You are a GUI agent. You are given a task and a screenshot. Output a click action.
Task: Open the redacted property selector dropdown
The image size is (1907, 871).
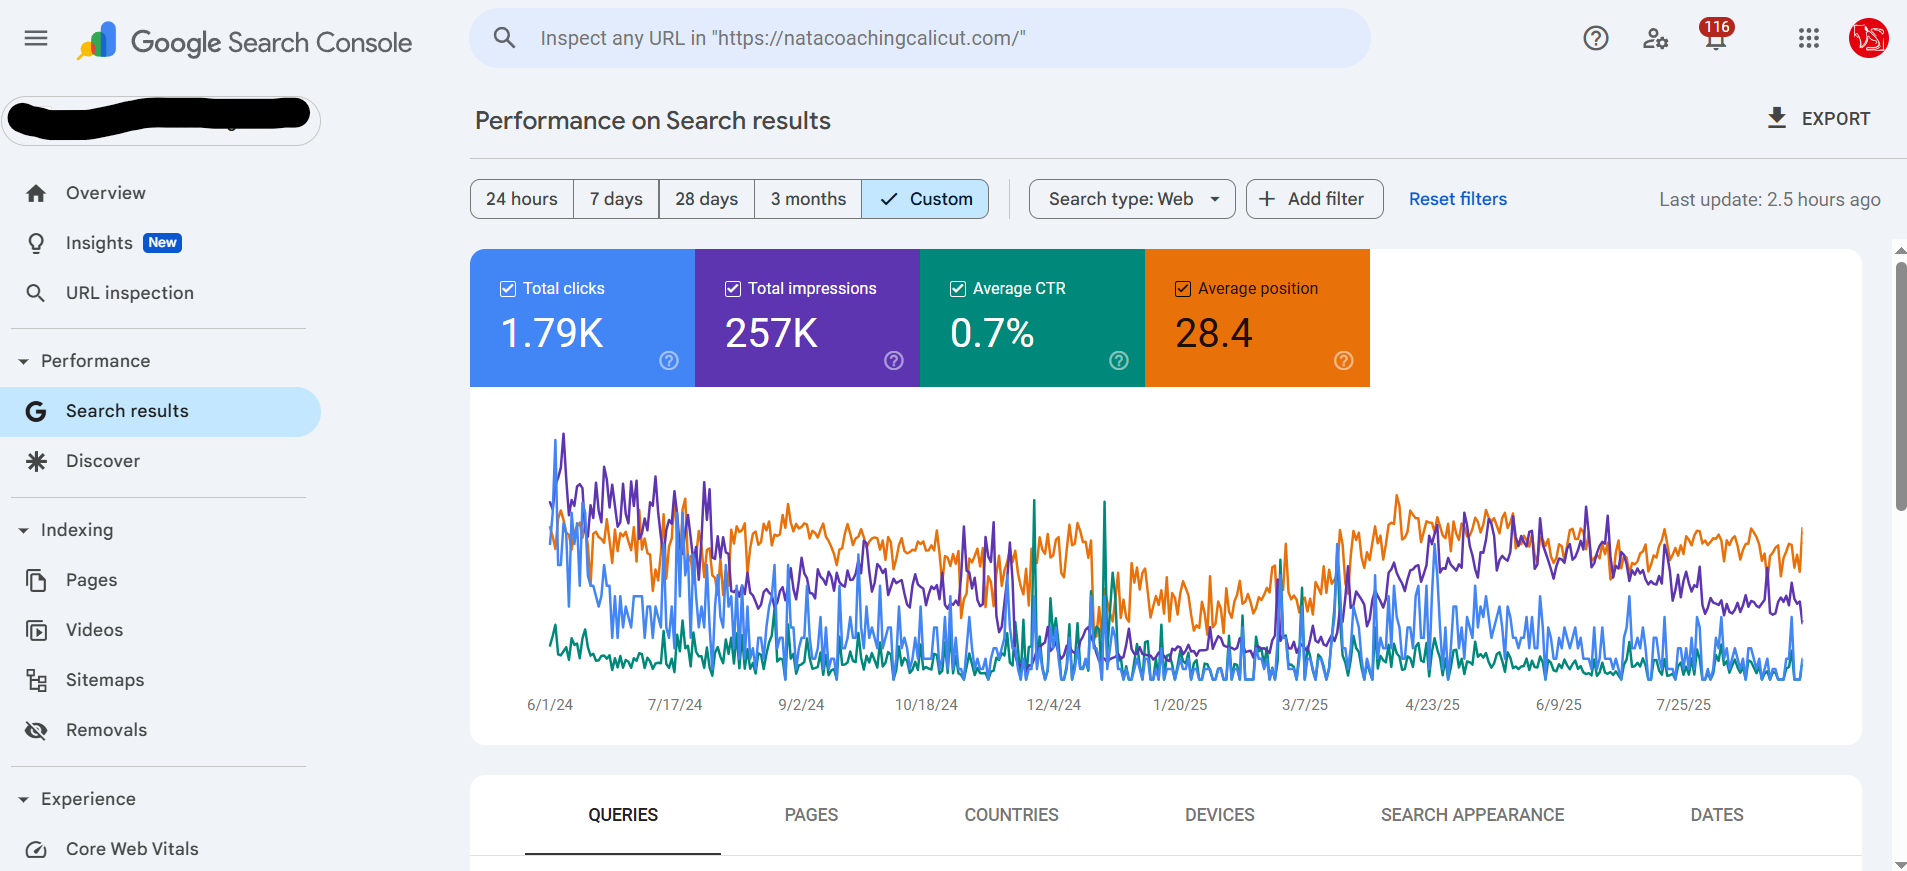coord(161,120)
